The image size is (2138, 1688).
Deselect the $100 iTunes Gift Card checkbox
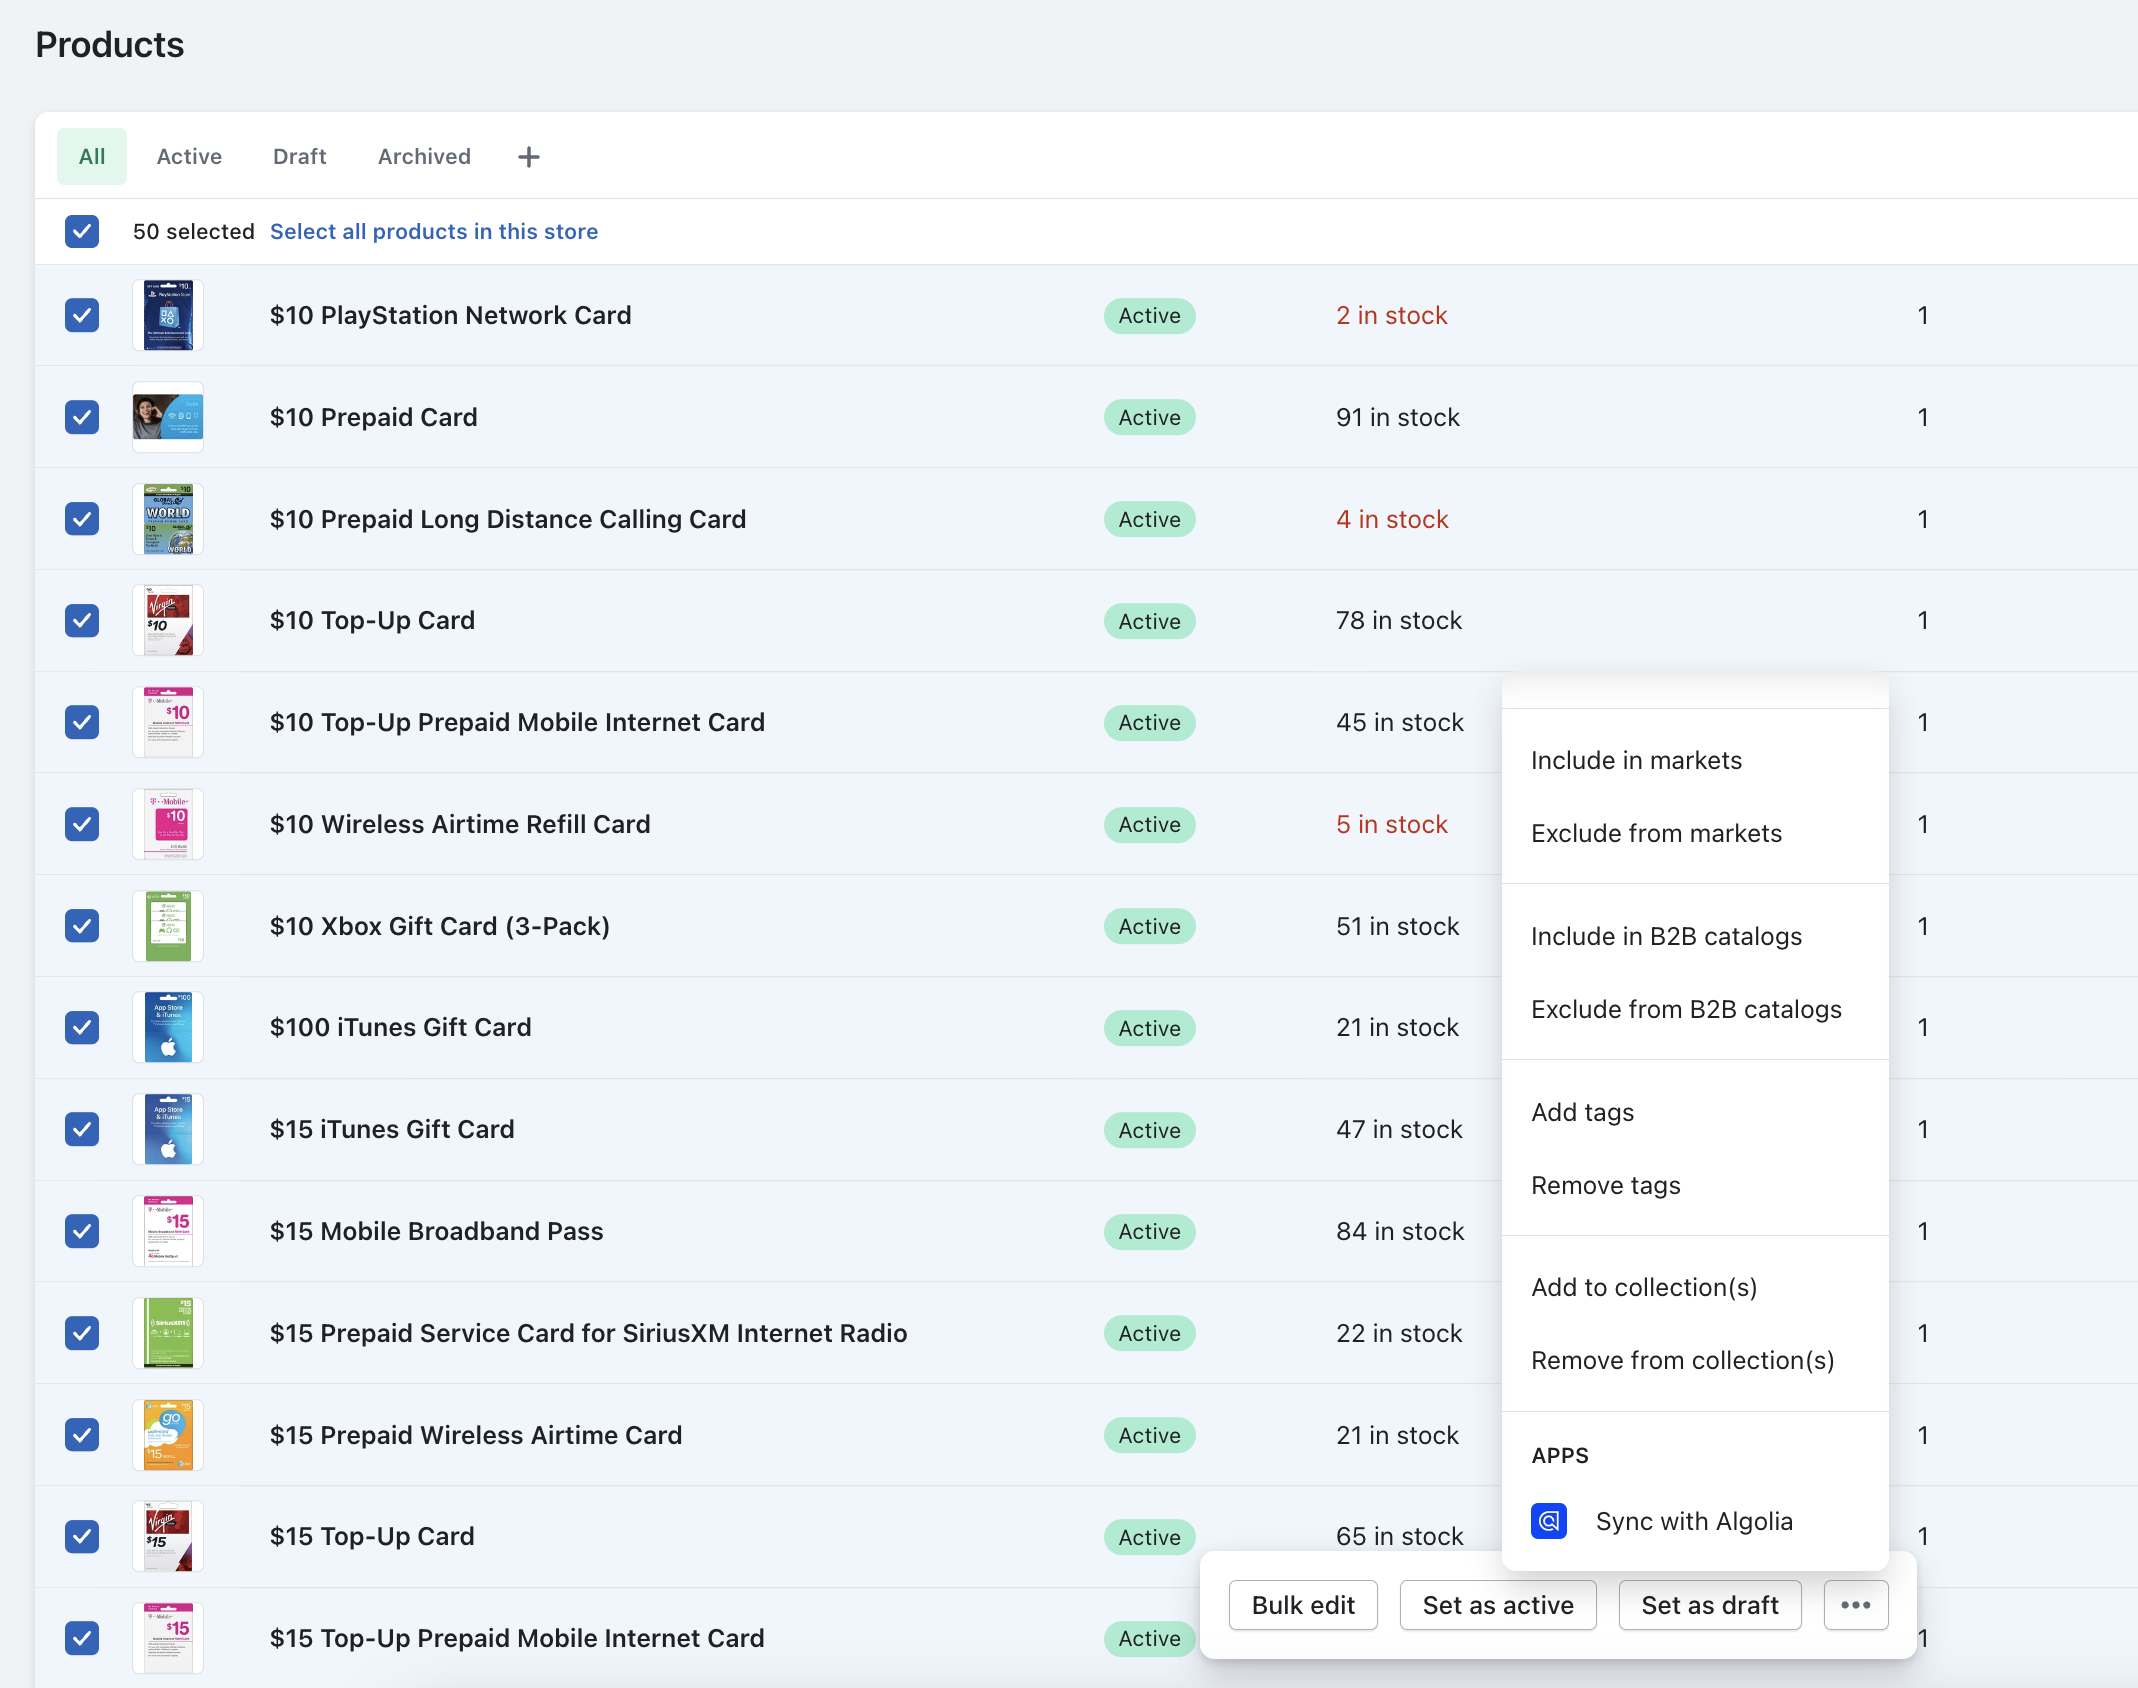[82, 1027]
